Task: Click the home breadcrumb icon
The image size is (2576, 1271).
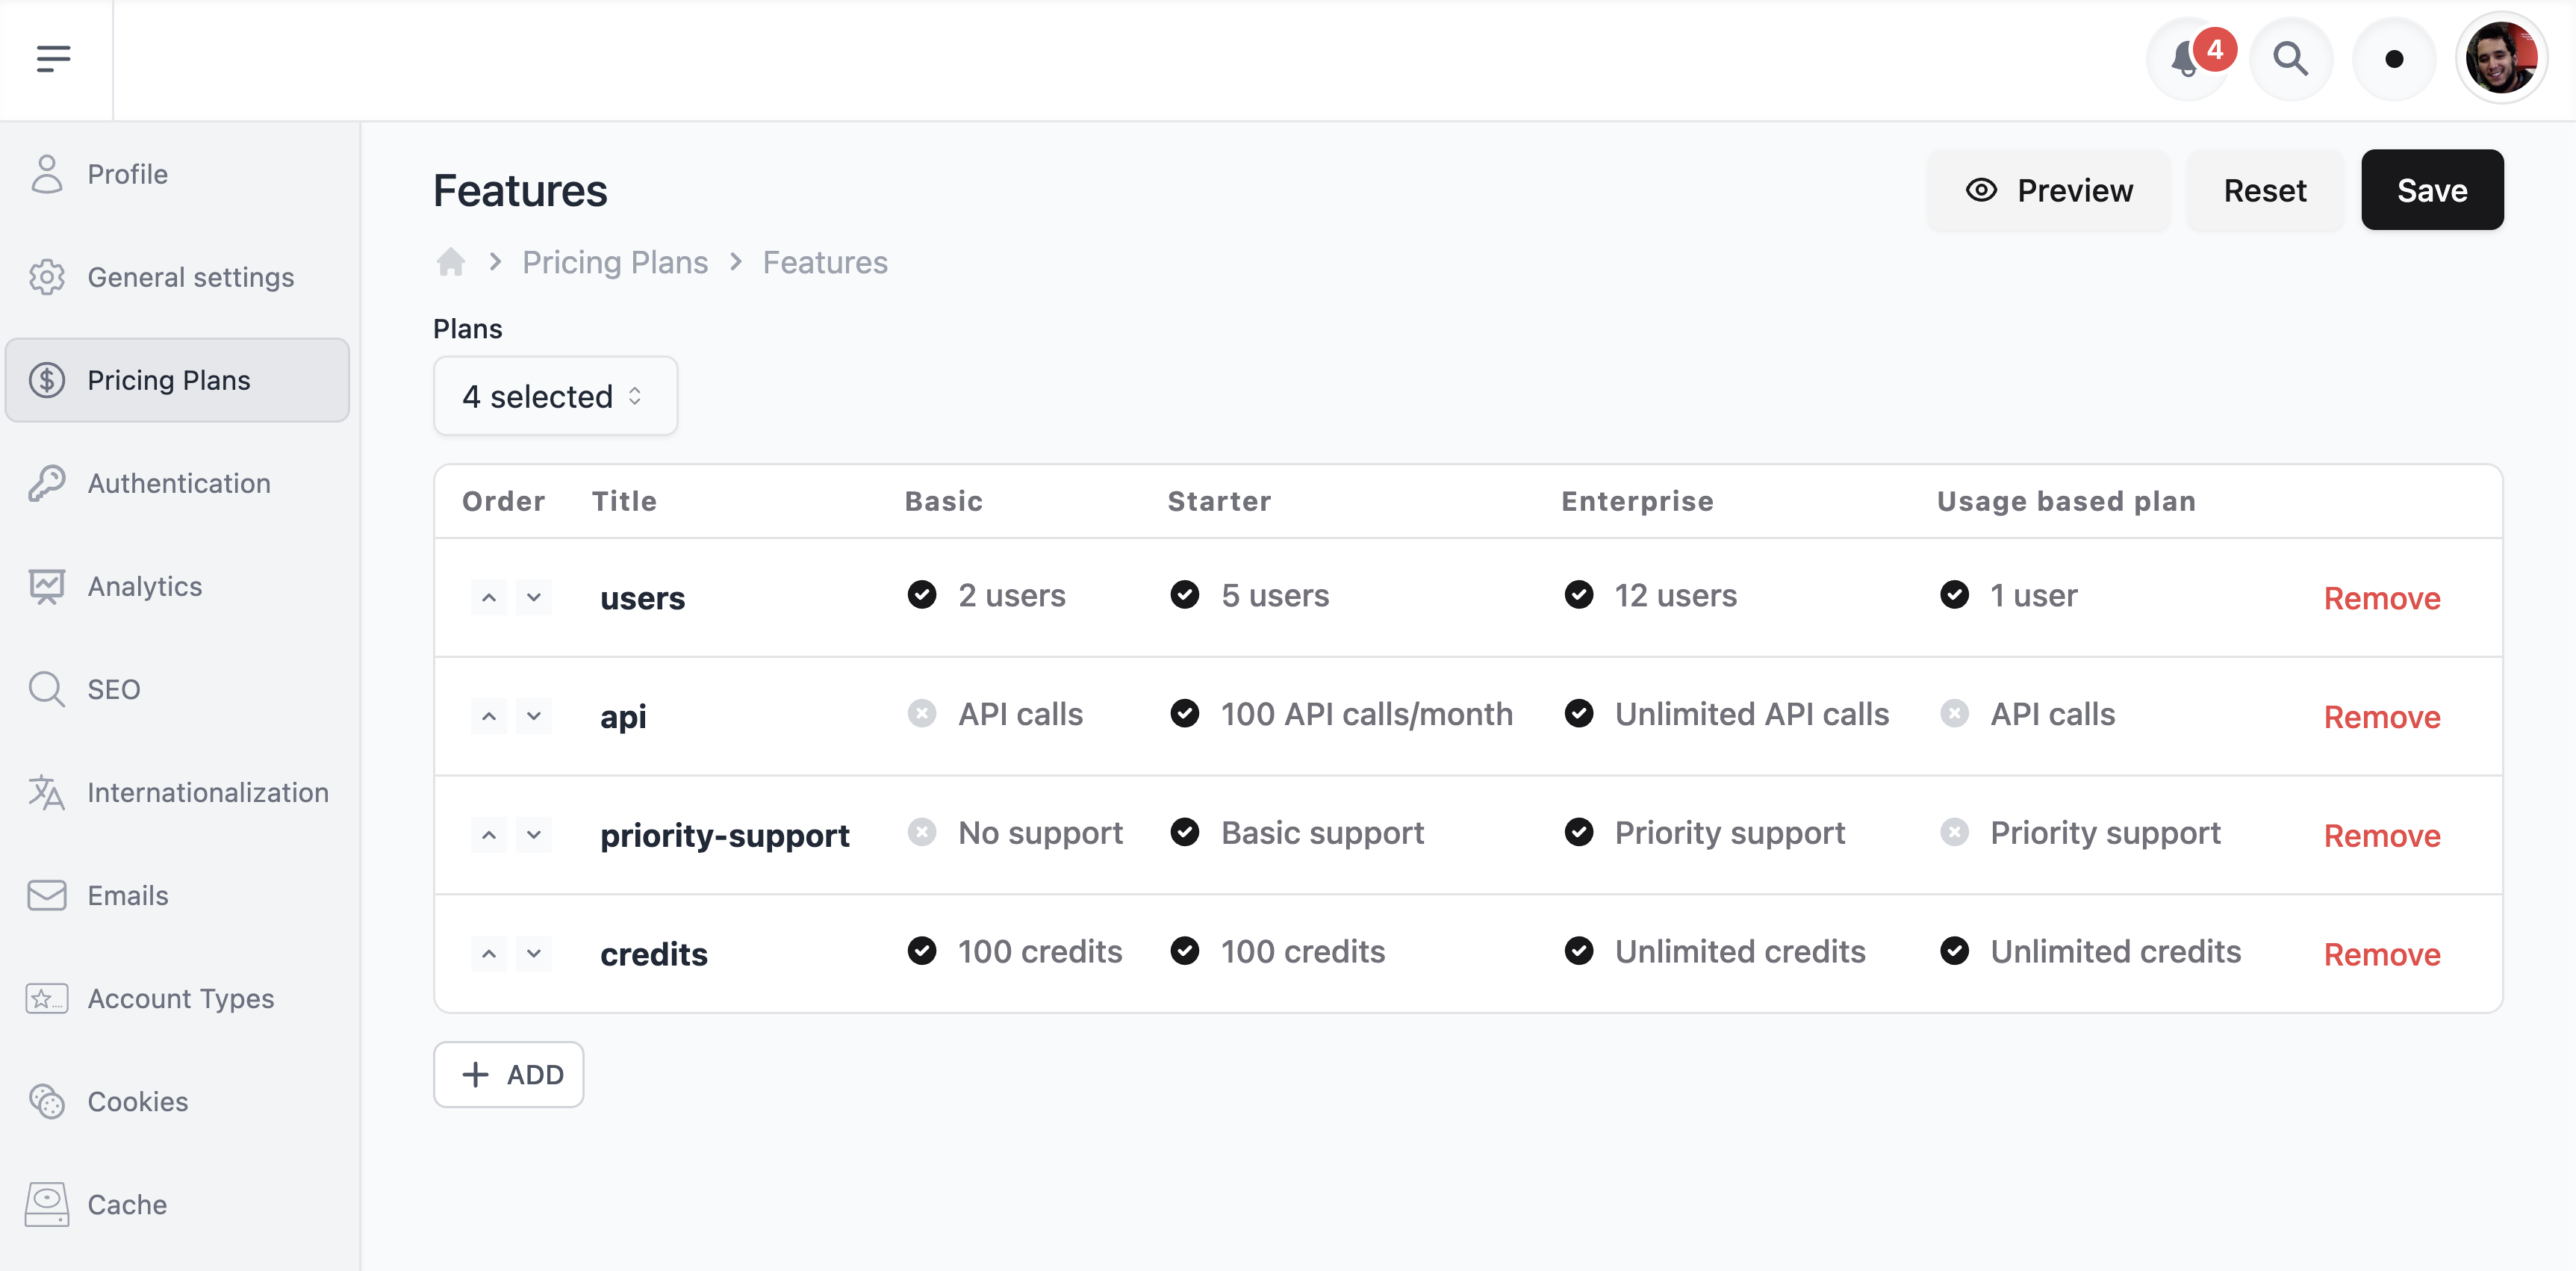Action: (452, 261)
